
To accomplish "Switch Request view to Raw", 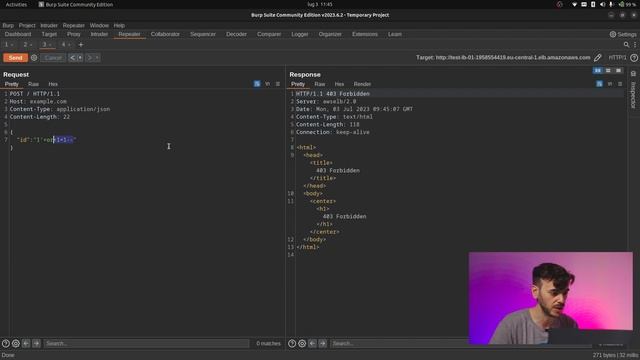I will (33, 84).
